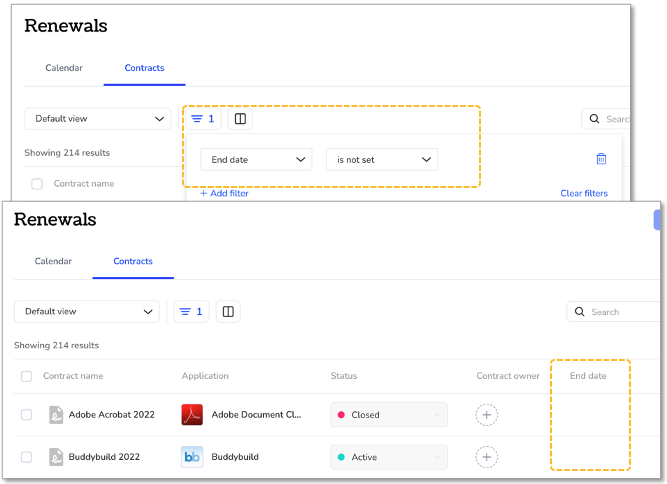Click Adobe Document Cl... application name

257,415
